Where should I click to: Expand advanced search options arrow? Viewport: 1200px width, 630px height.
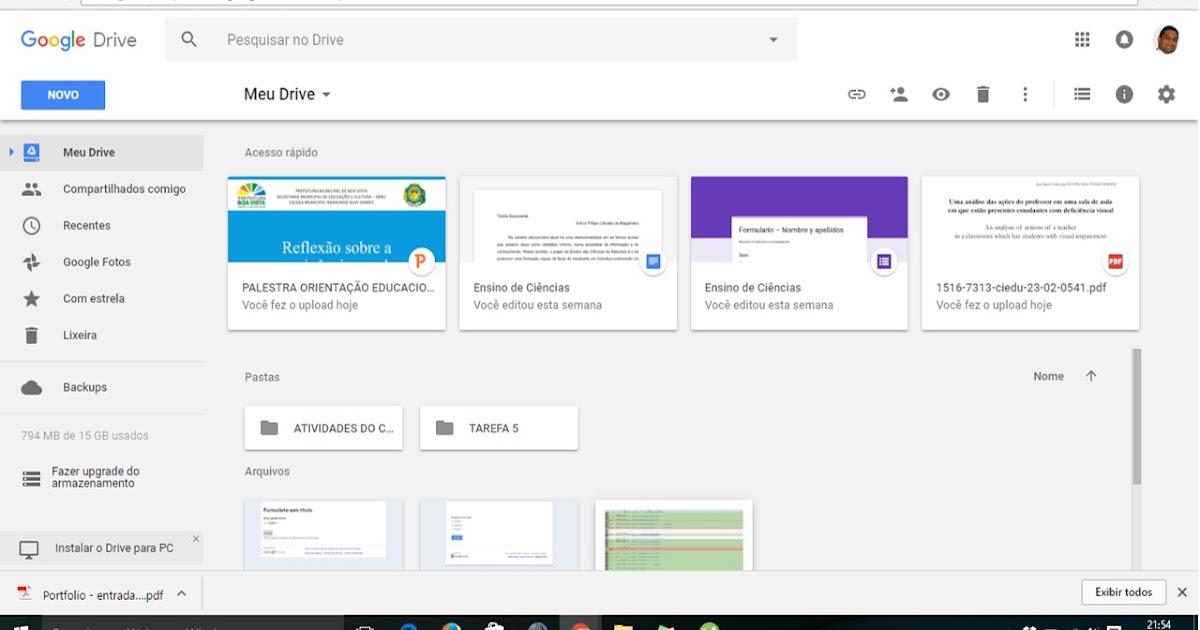click(x=773, y=39)
